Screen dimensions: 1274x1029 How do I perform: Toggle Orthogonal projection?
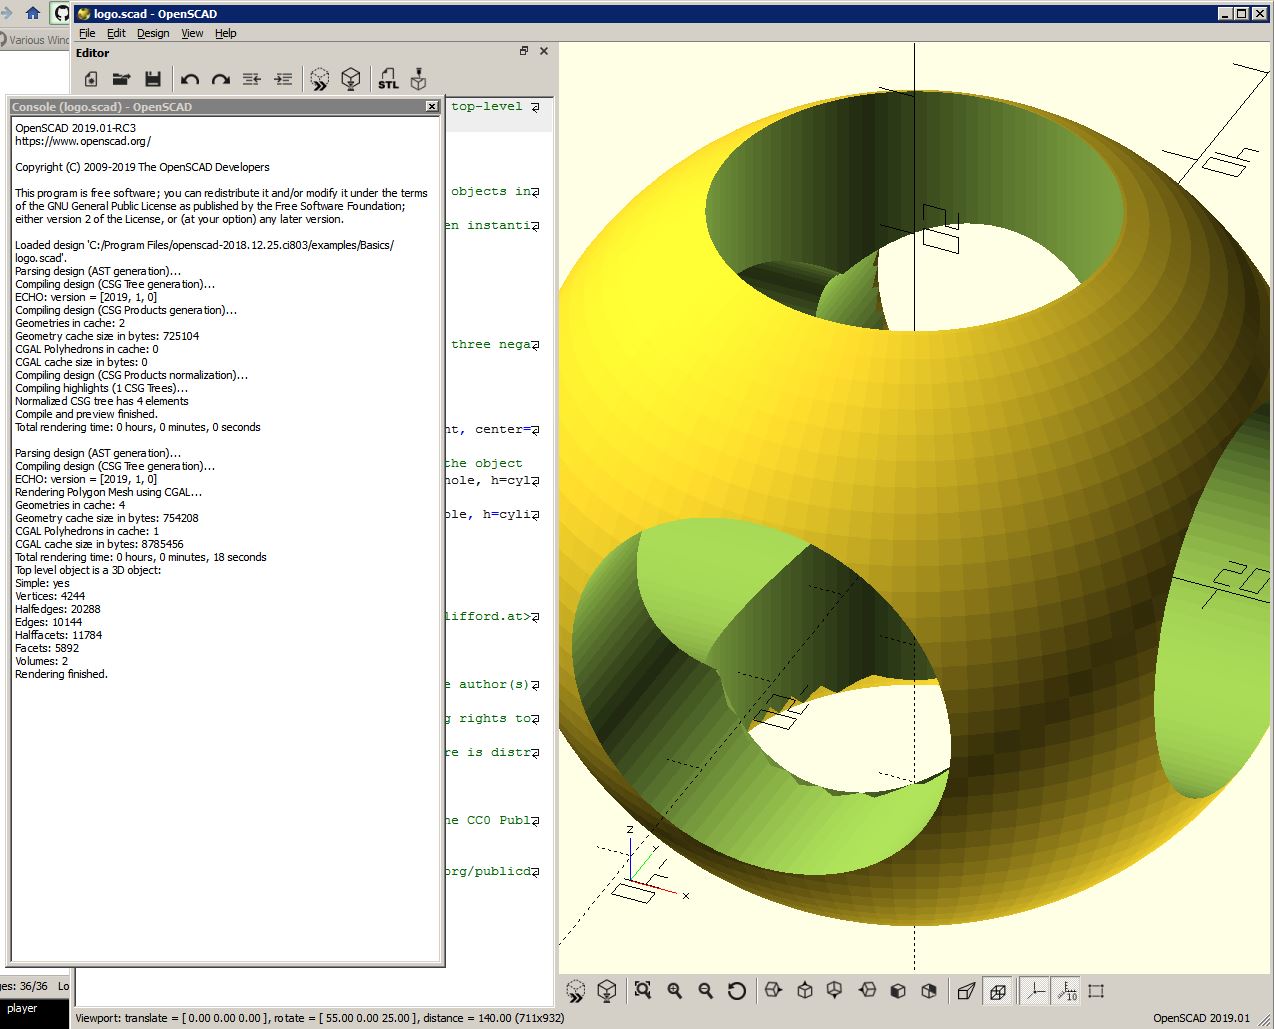pos(997,991)
